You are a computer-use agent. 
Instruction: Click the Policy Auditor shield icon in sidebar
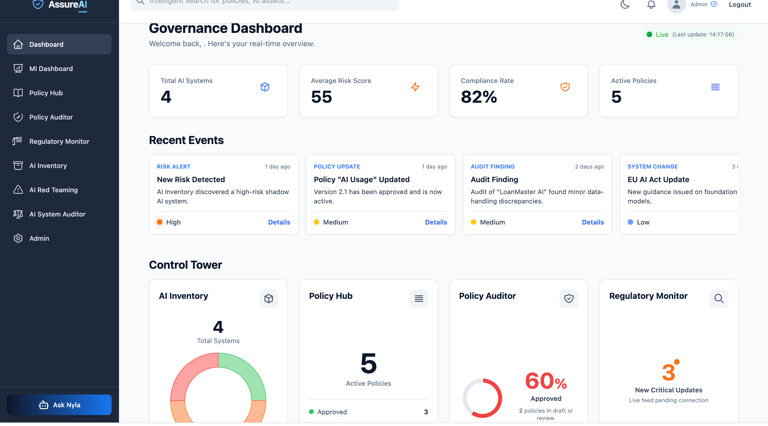[18, 117]
